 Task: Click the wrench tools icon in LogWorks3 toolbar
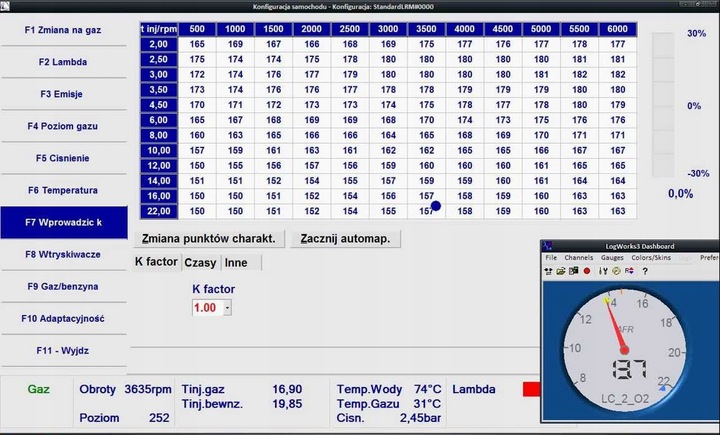tap(603, 271)
